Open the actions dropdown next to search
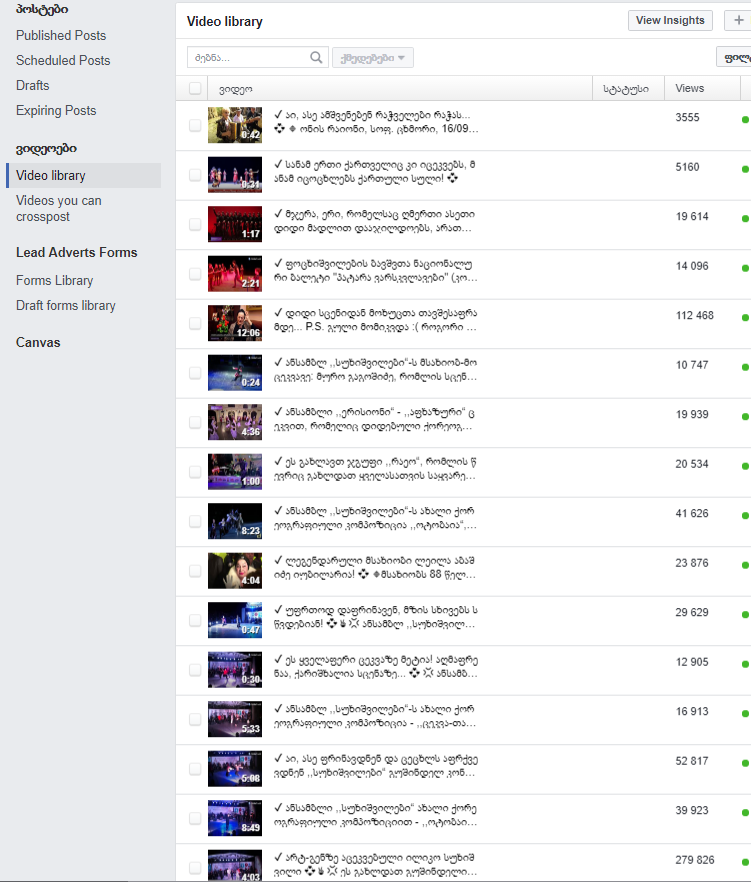The height and width of the screenshot is (882, 751). click(x=373, y=57)
